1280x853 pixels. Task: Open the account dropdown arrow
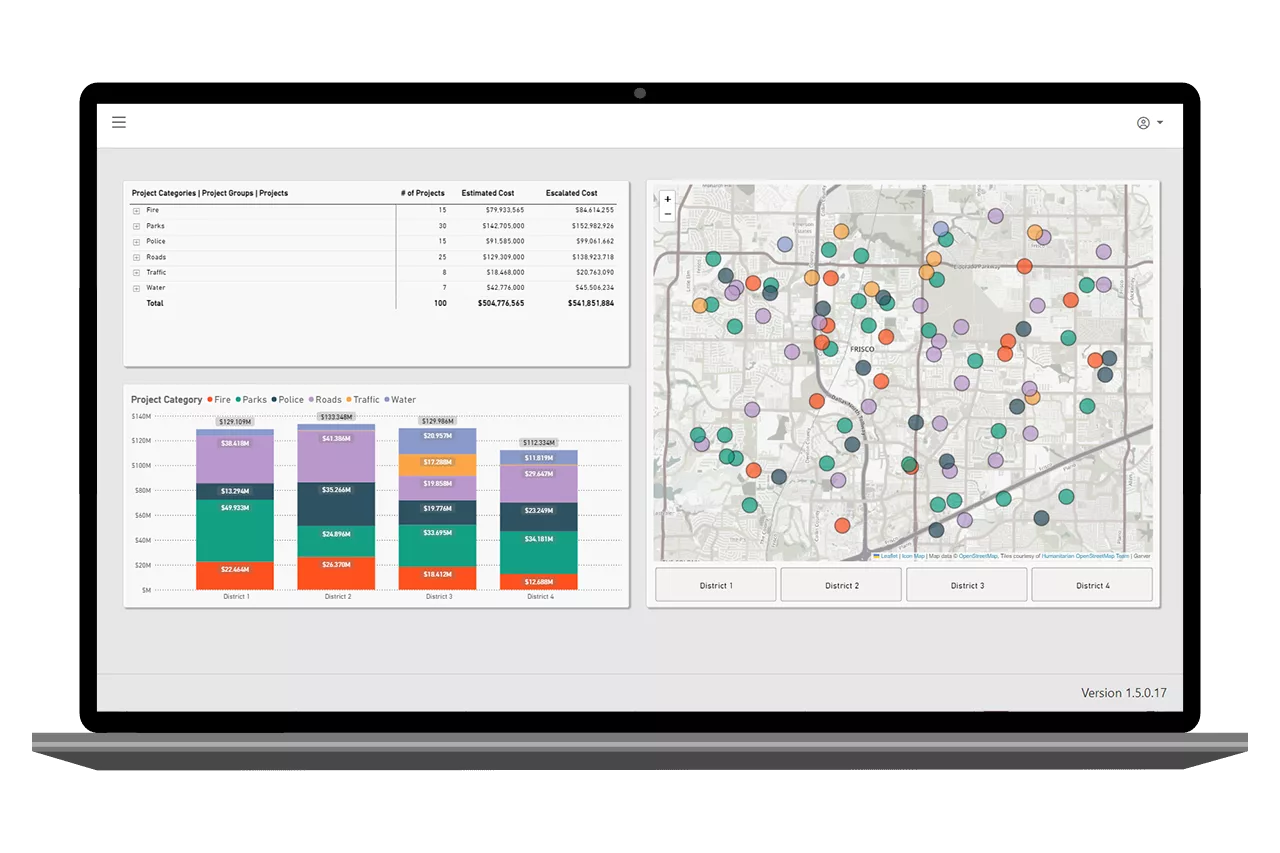pos(1160,123)
